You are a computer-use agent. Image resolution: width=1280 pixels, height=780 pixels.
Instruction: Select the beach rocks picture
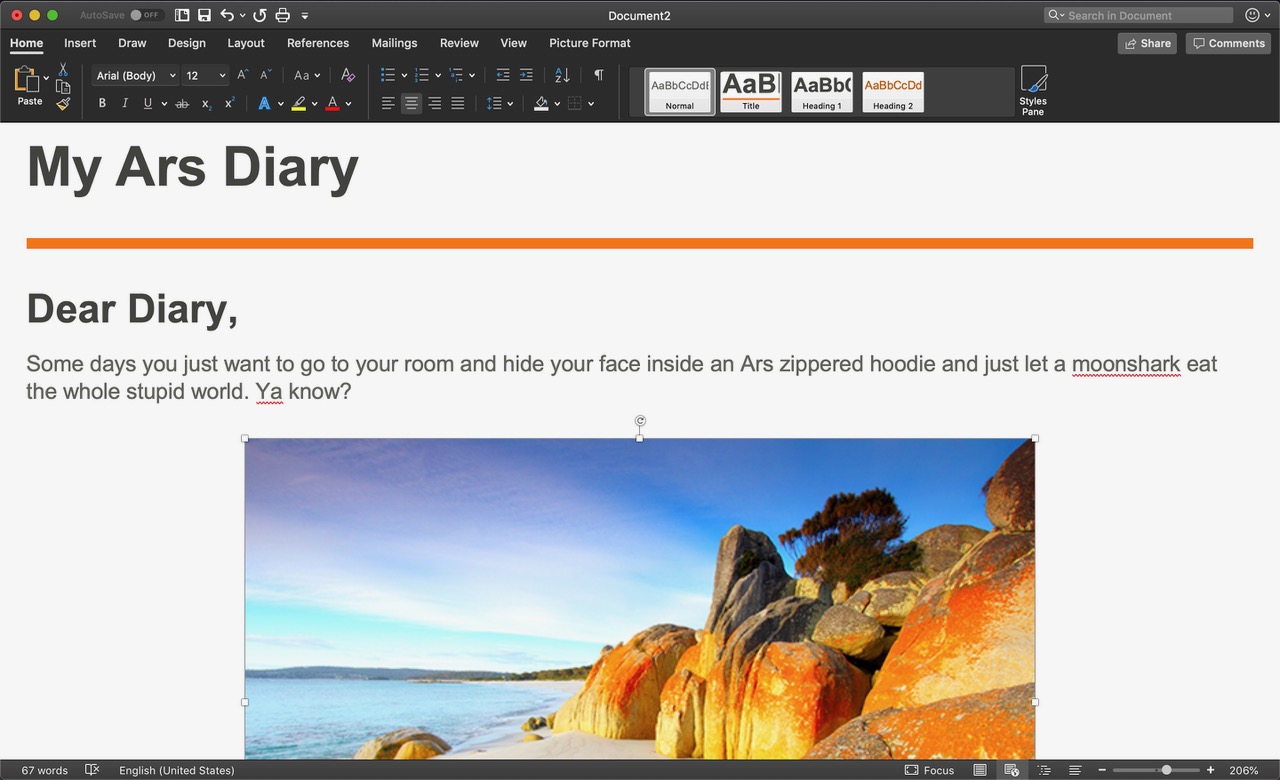click(640, 599)
